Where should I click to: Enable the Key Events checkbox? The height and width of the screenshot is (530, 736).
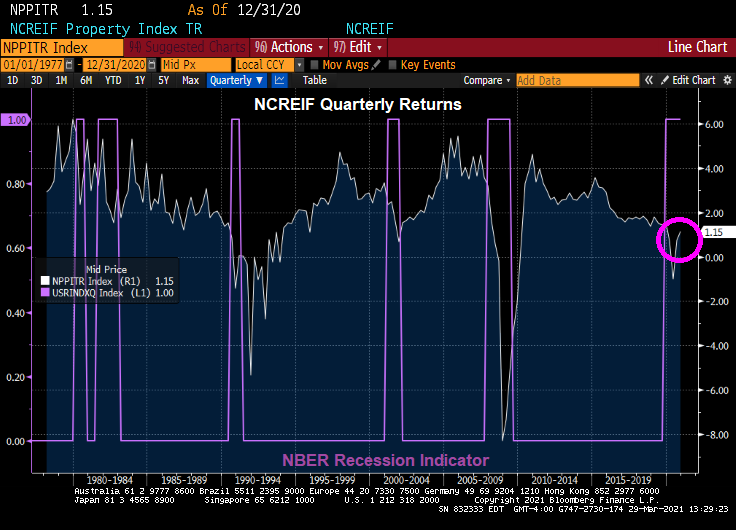(x=393, y=65)
